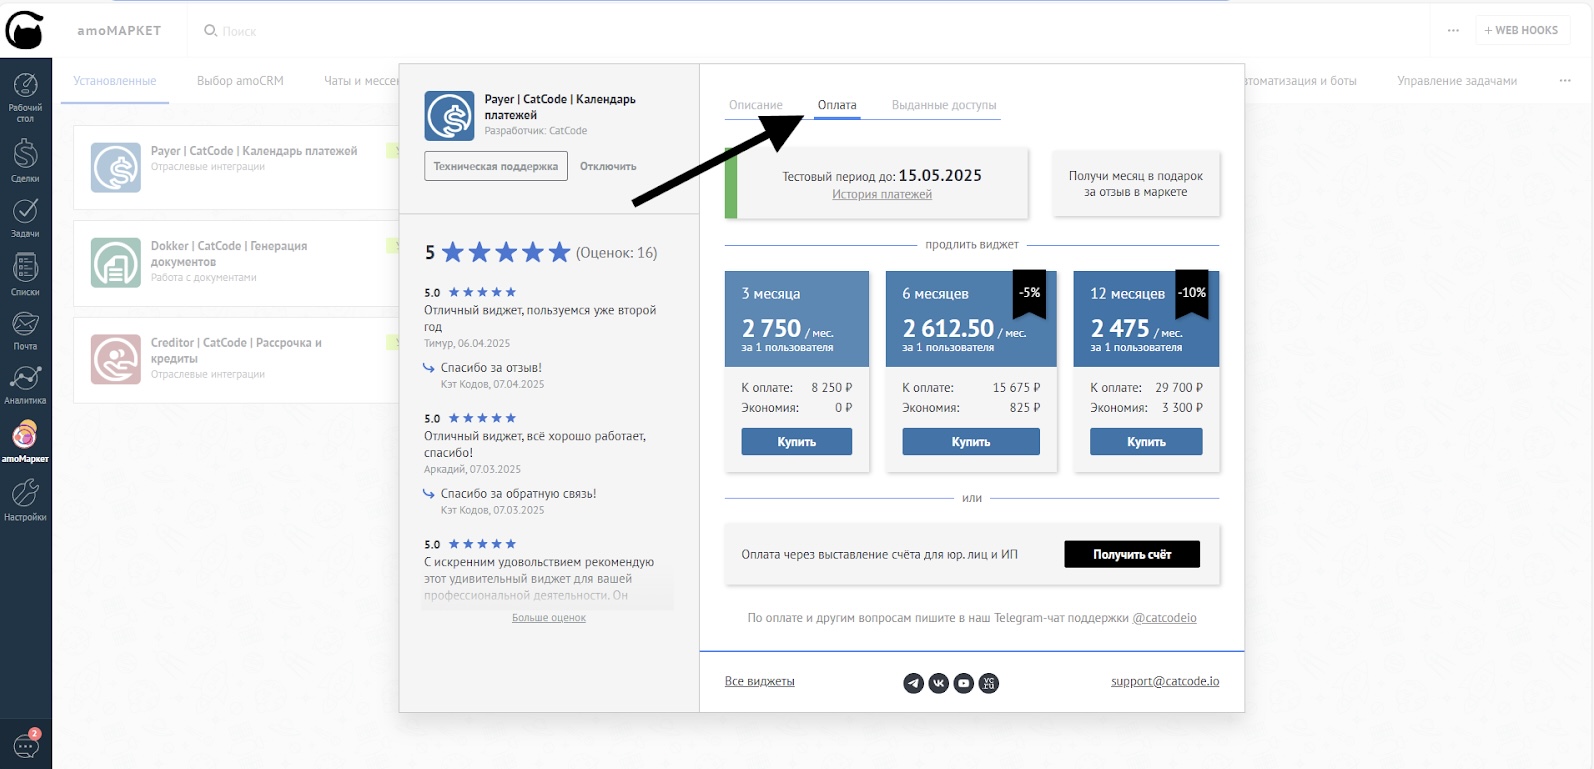Click Получи месяц в подарок card
The height and width of the screenshot is (769, 1594).
(x=1136, y=184)
